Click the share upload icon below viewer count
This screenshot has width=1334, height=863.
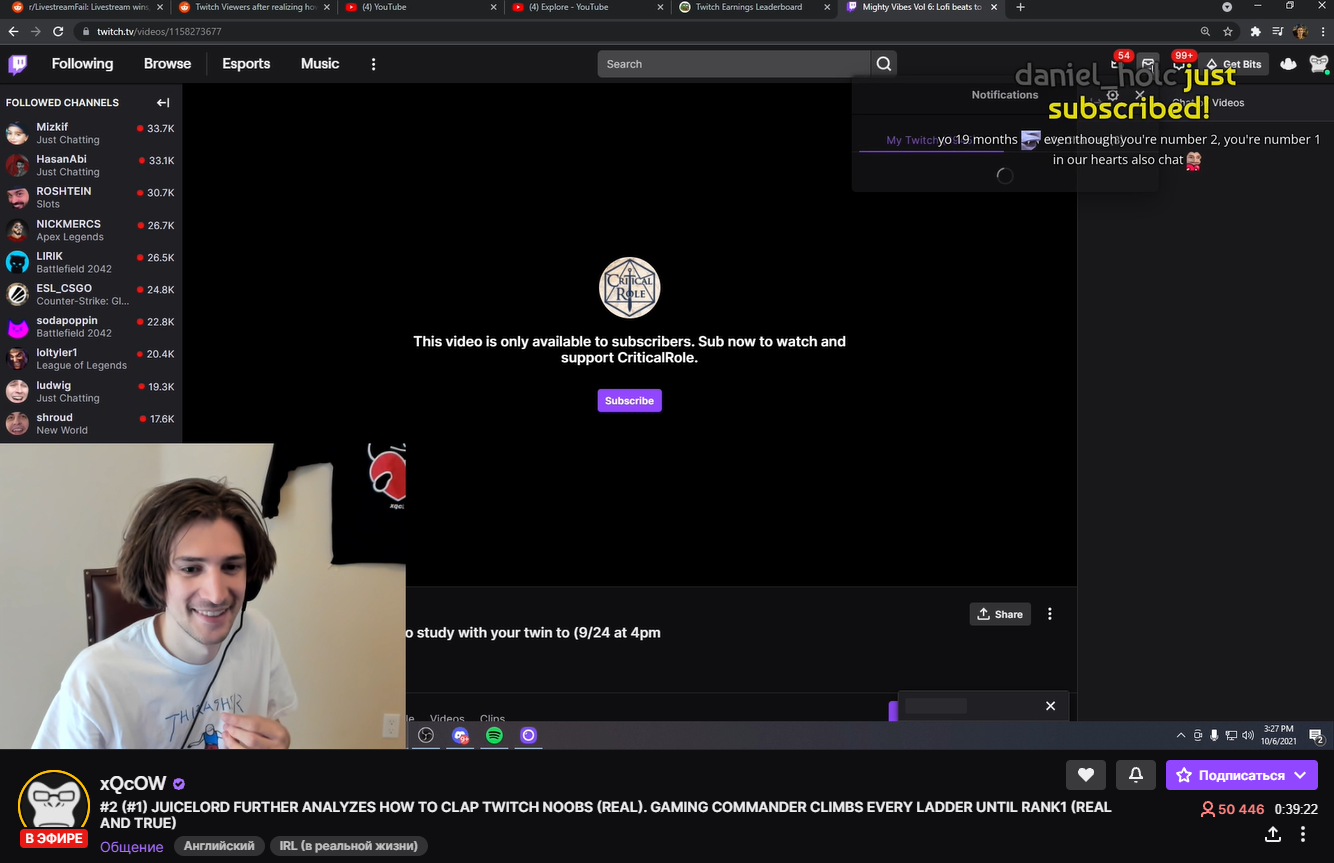[x=1273, y=833]
